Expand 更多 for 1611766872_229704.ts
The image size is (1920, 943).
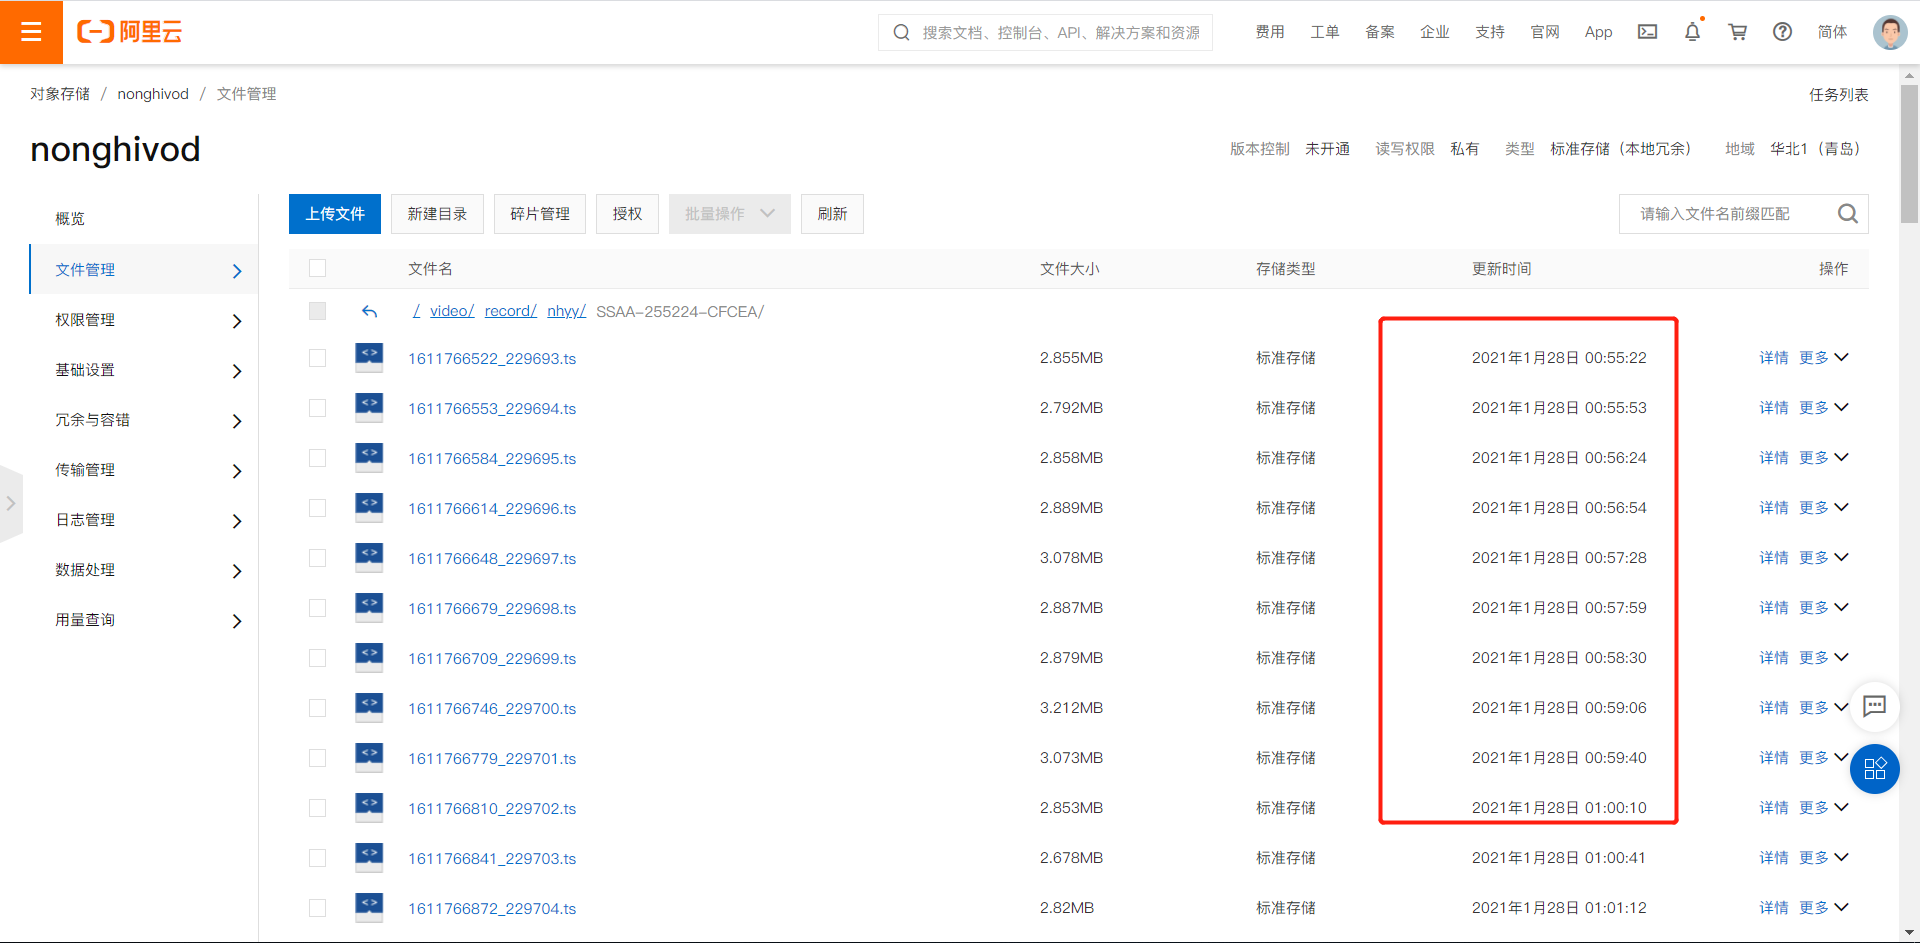[x=1824, y=908]
